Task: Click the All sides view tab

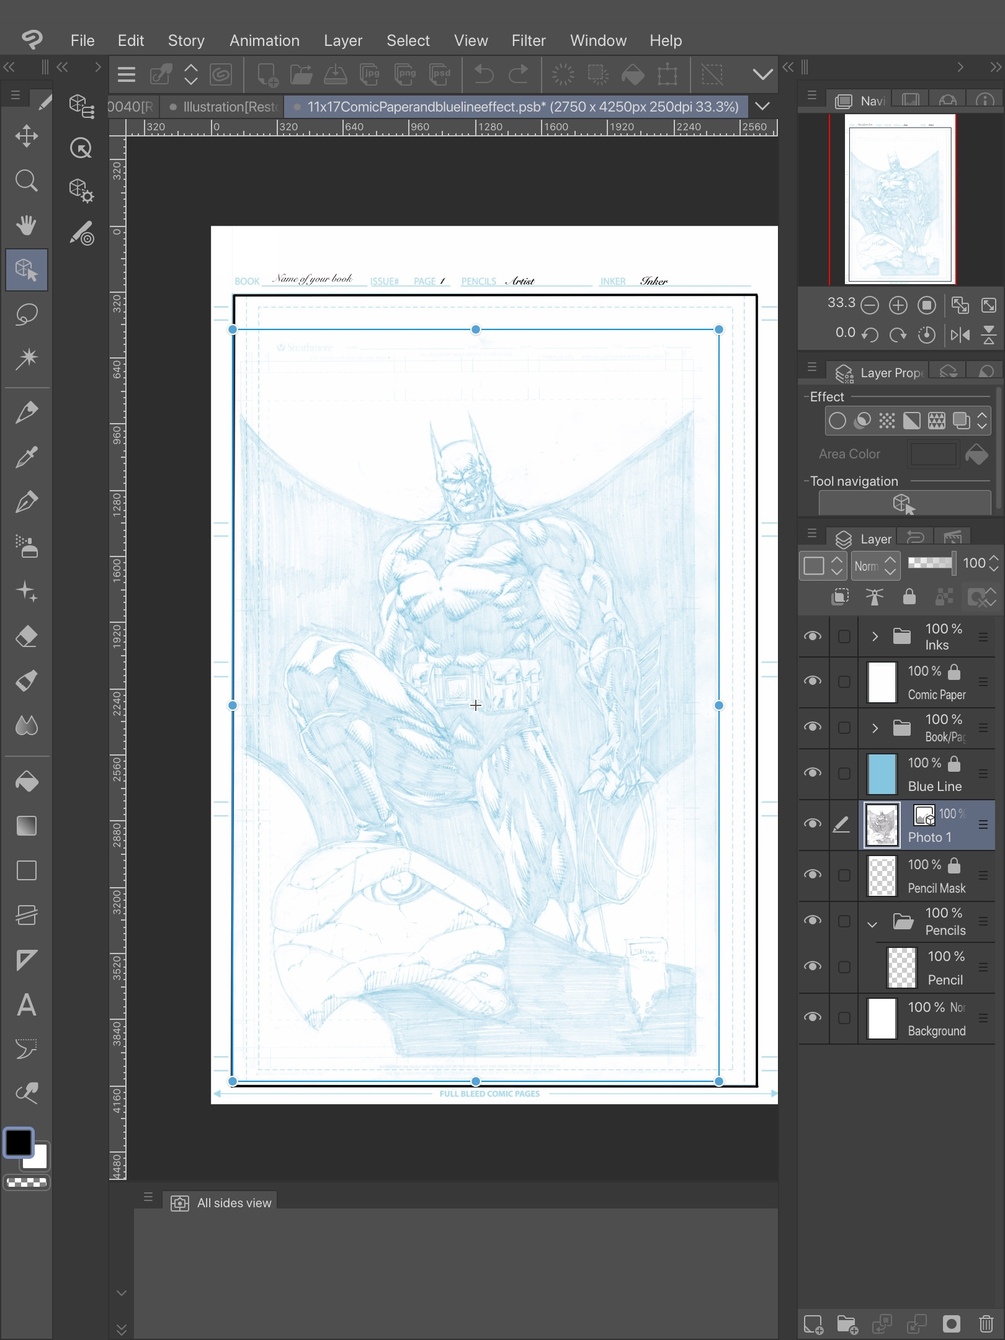Action: [x=222, y=1202]
